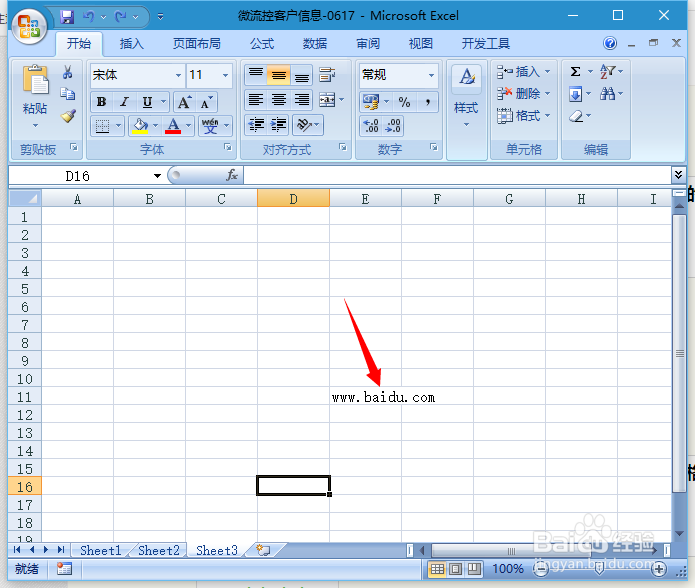Redo the last action

coord(120,17)
